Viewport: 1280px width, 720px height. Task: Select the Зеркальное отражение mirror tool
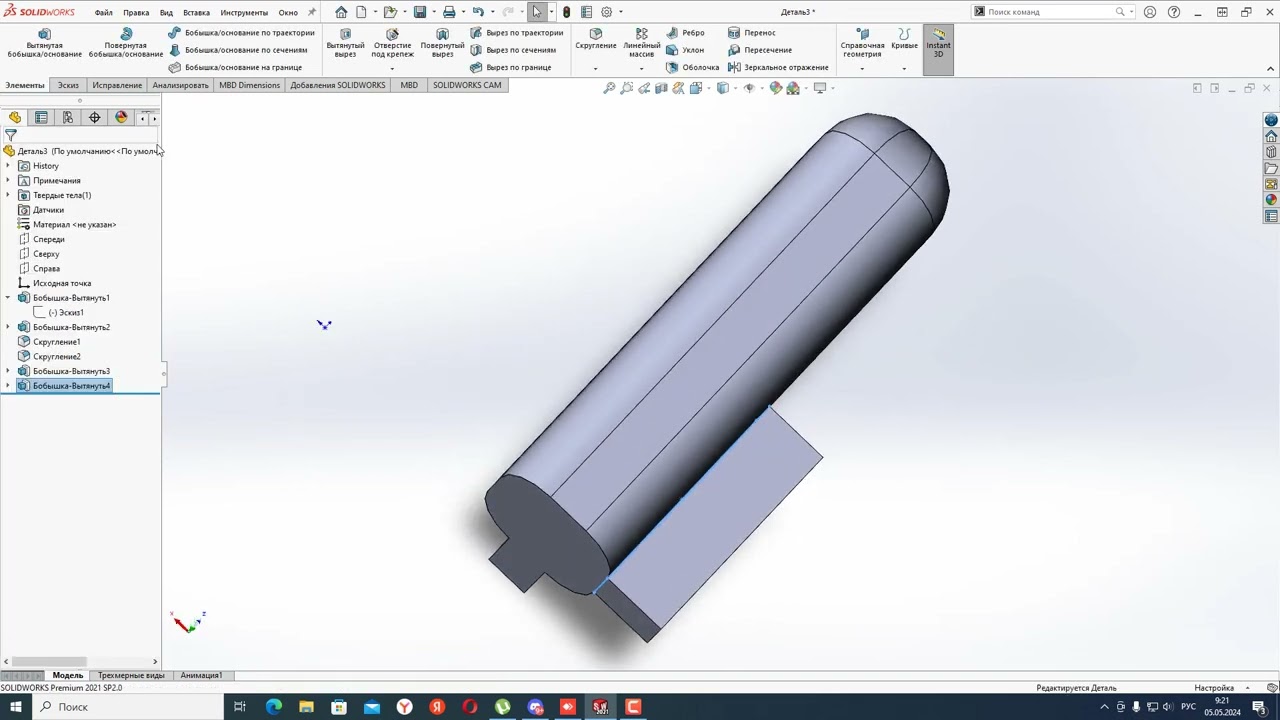pyautogui.click(x=778, y=67)
